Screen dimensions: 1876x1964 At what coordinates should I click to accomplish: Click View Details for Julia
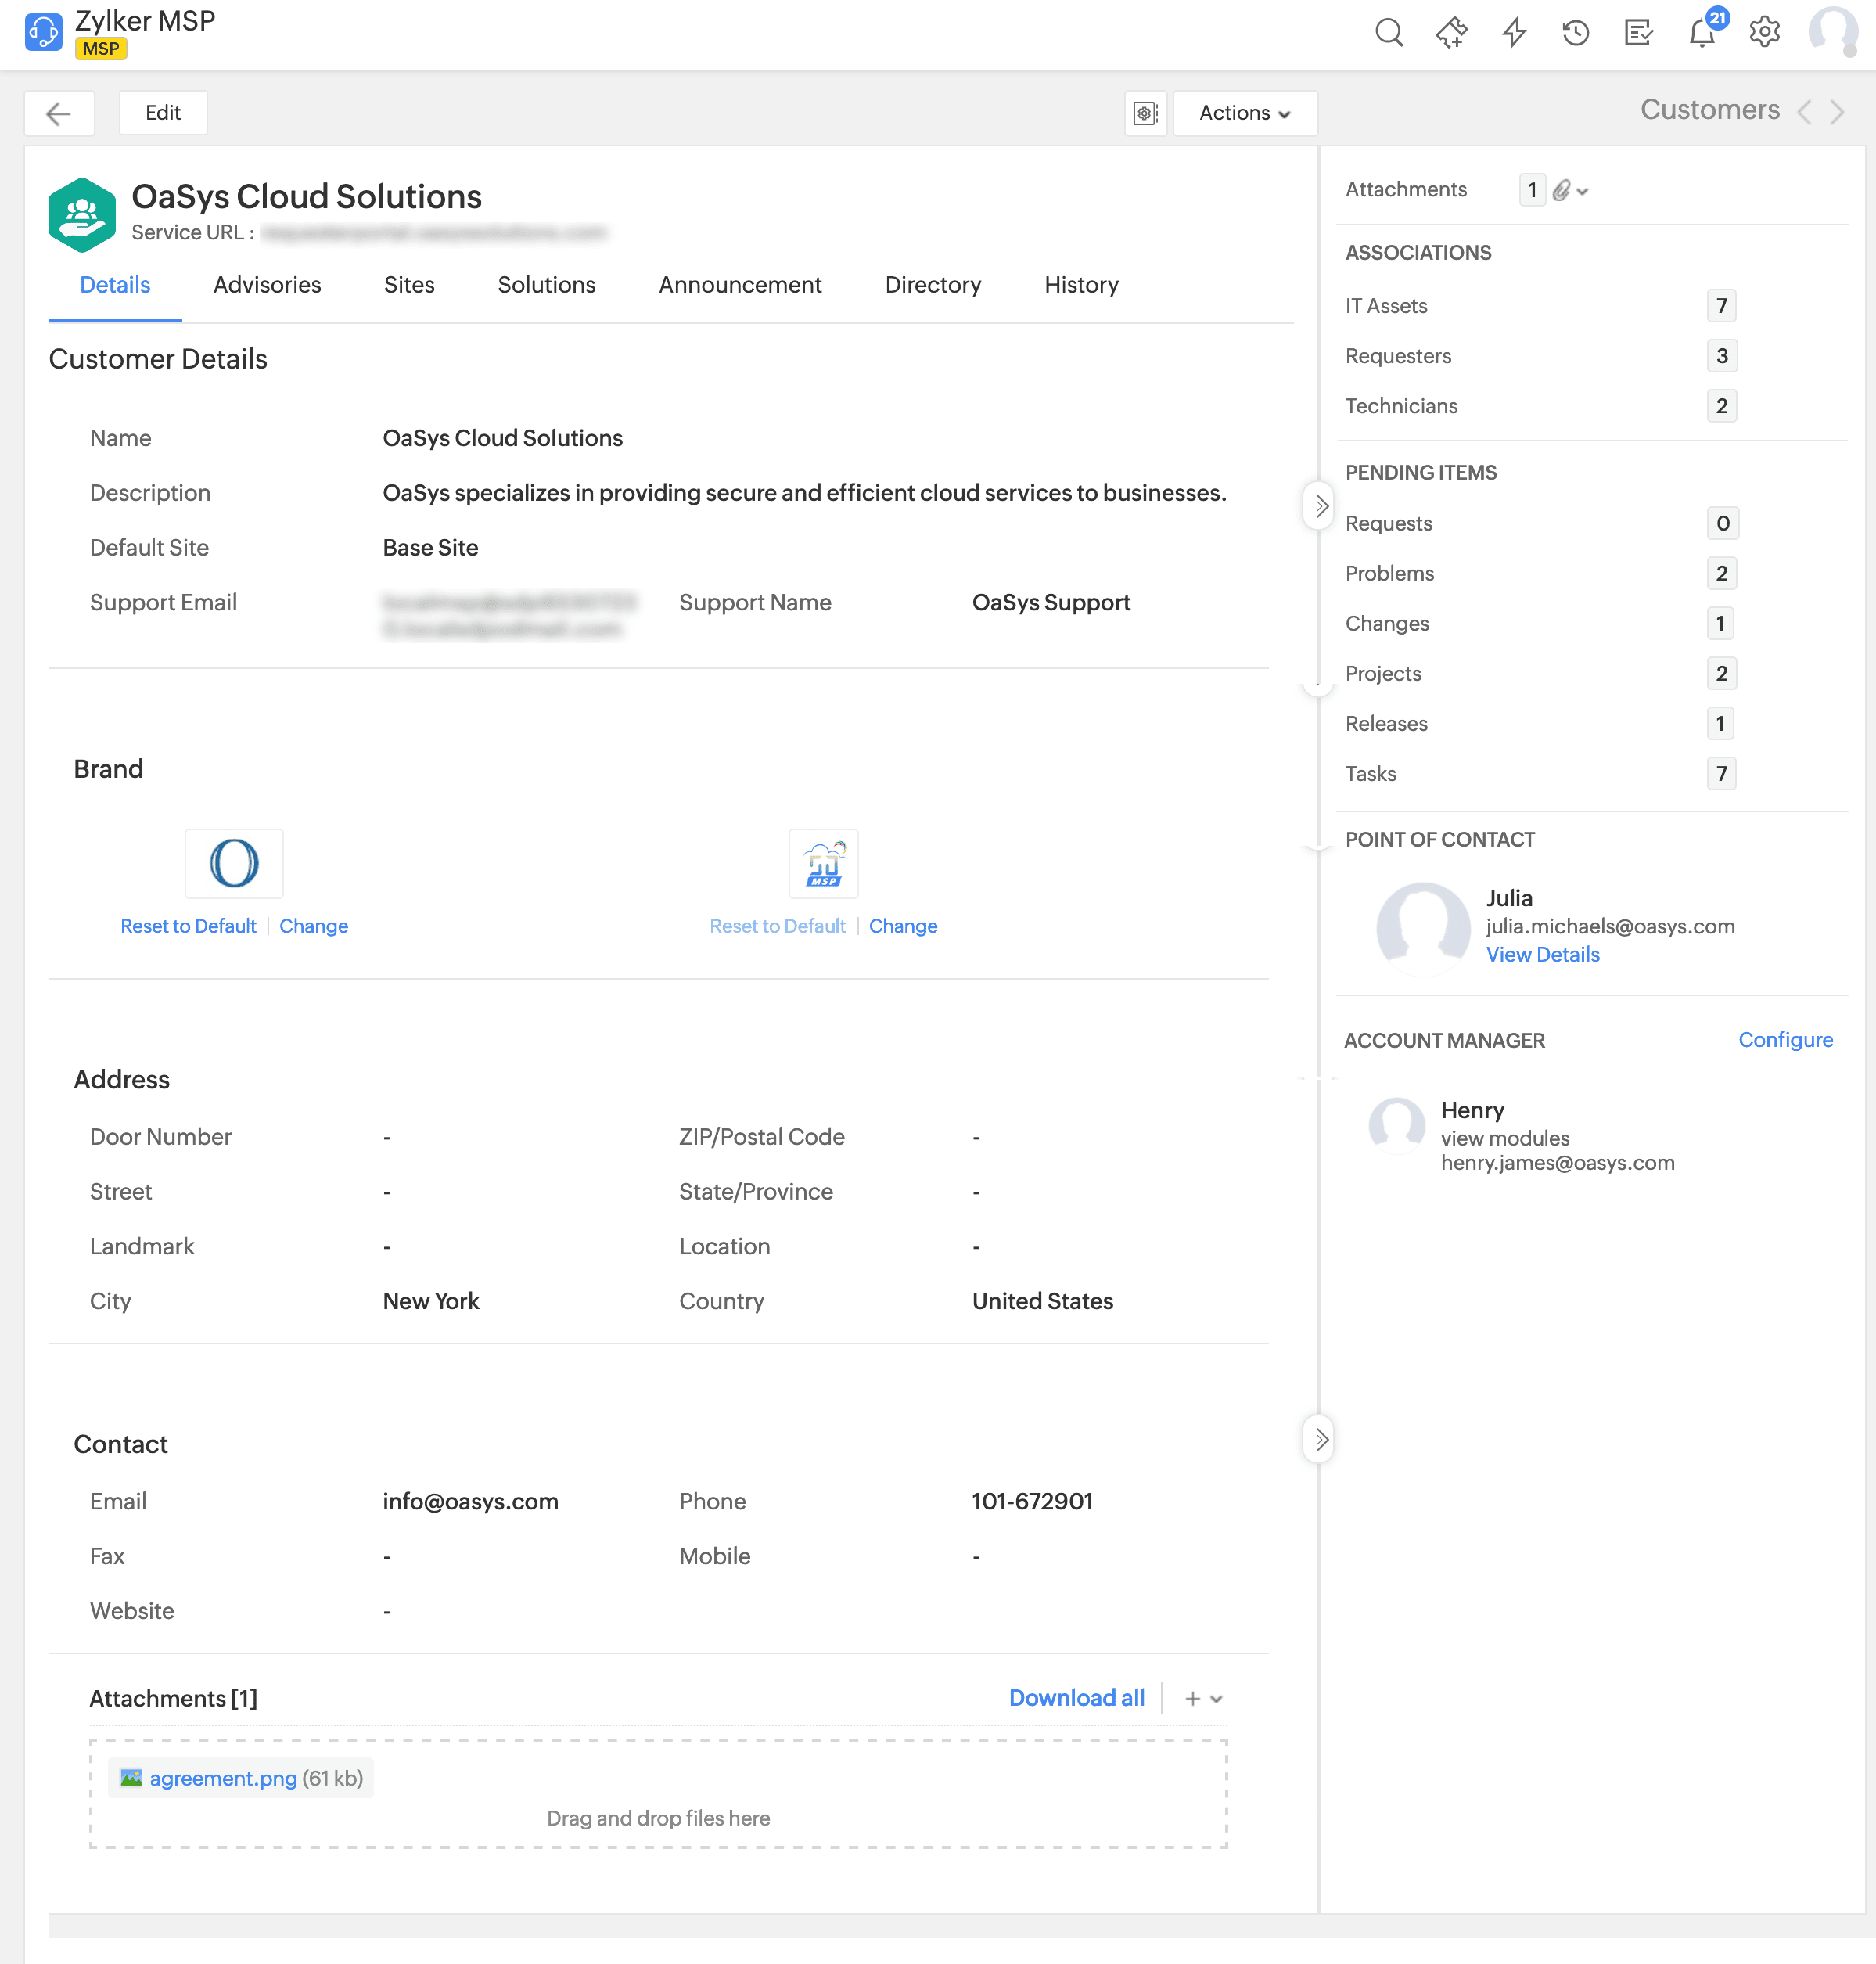pyautogui.click(x=1542, y=954)
